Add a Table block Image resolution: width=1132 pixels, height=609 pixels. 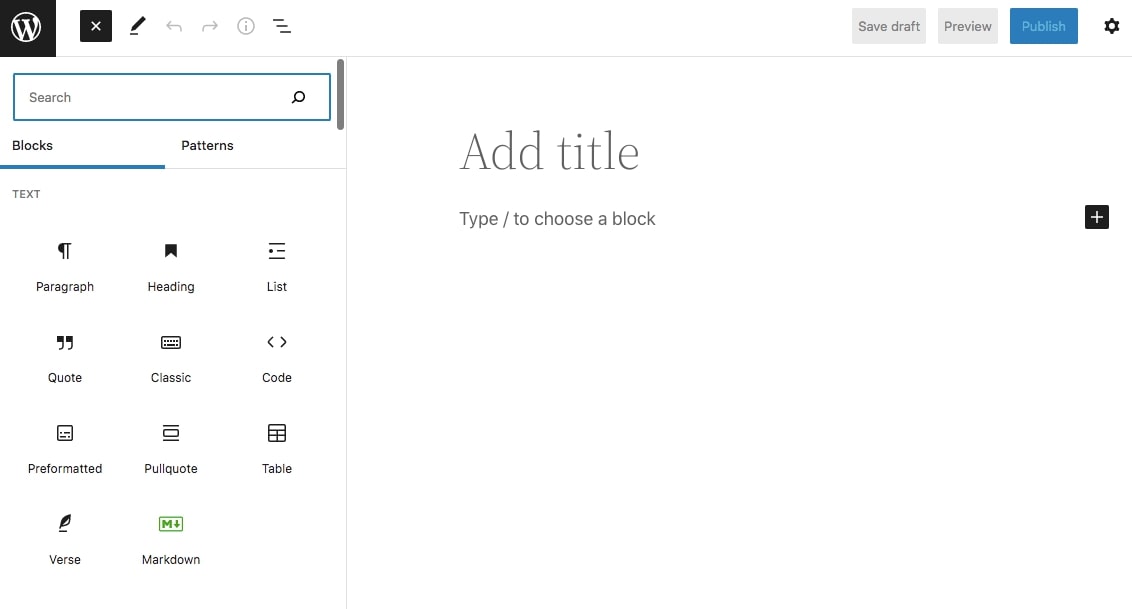point(277,448)
